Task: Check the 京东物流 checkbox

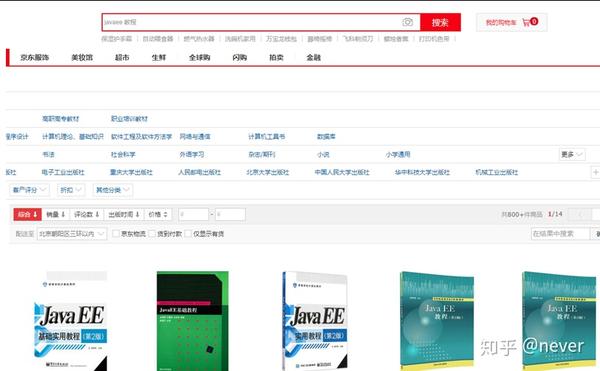Action: coord(116,233)
